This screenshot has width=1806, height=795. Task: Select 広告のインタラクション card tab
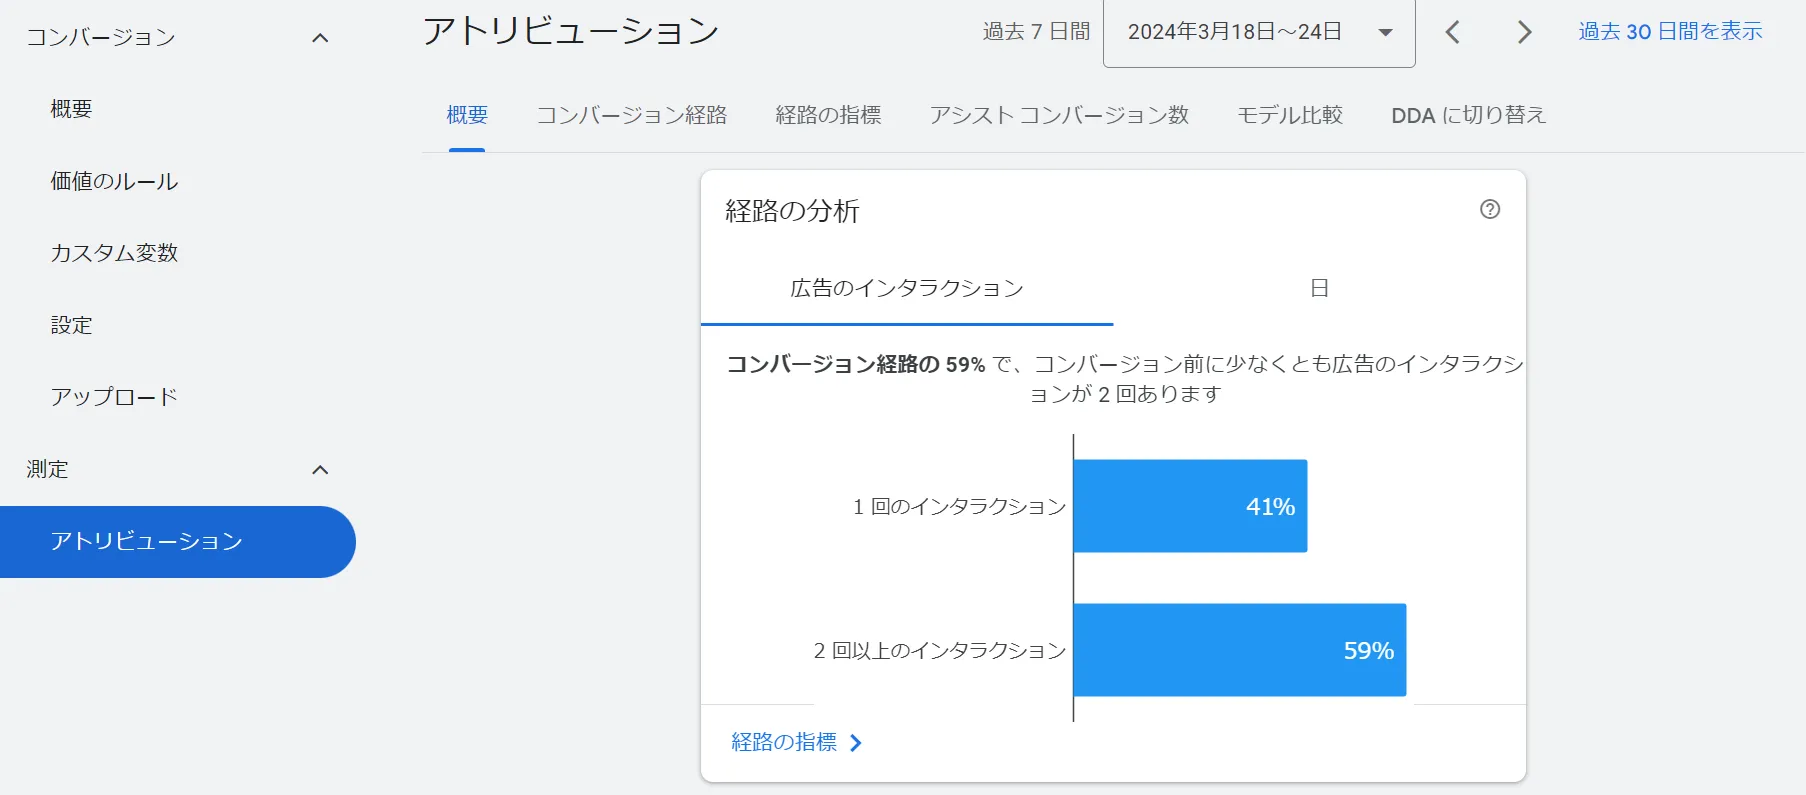point(907,289)
